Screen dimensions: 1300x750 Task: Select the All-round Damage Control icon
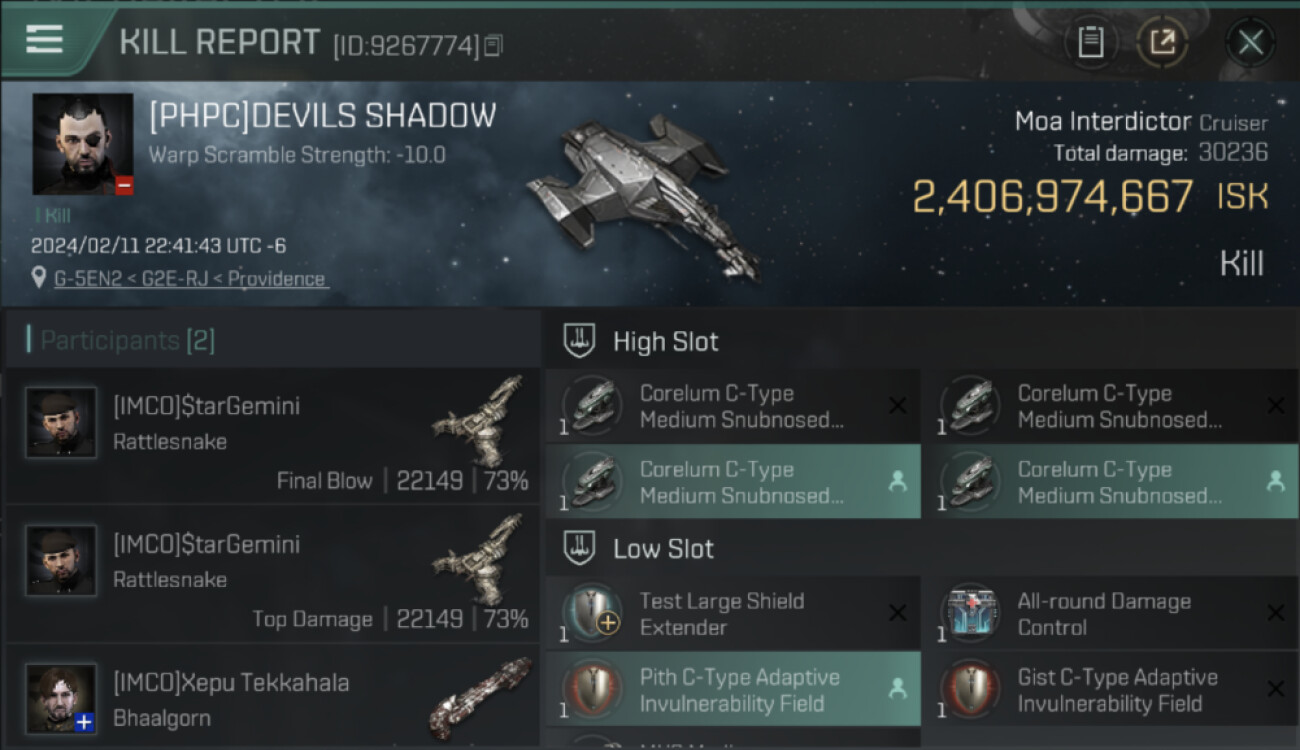pos(971,613)
